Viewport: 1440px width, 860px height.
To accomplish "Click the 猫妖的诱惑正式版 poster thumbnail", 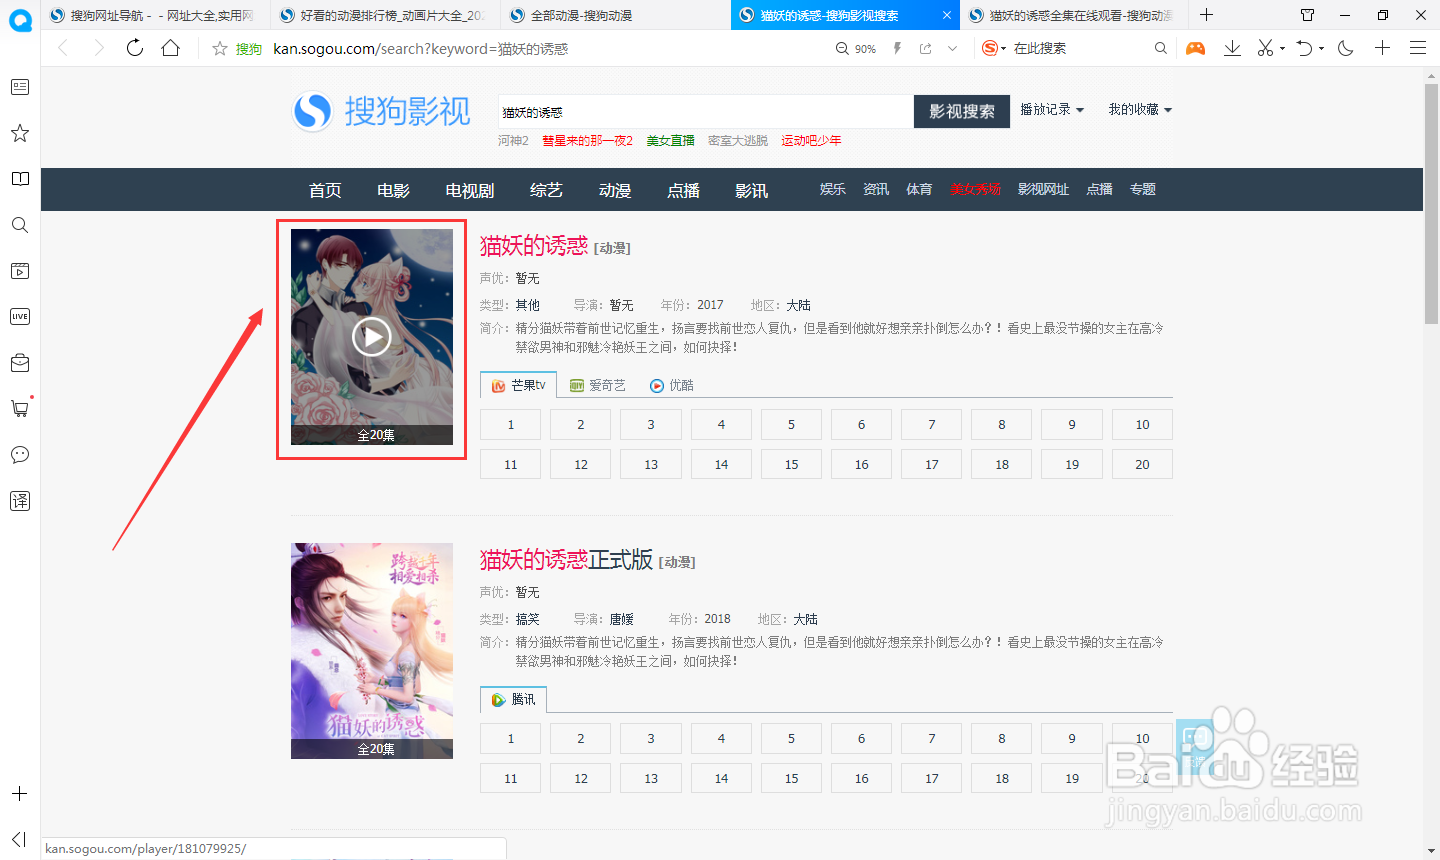I will [x=372, y=651].
